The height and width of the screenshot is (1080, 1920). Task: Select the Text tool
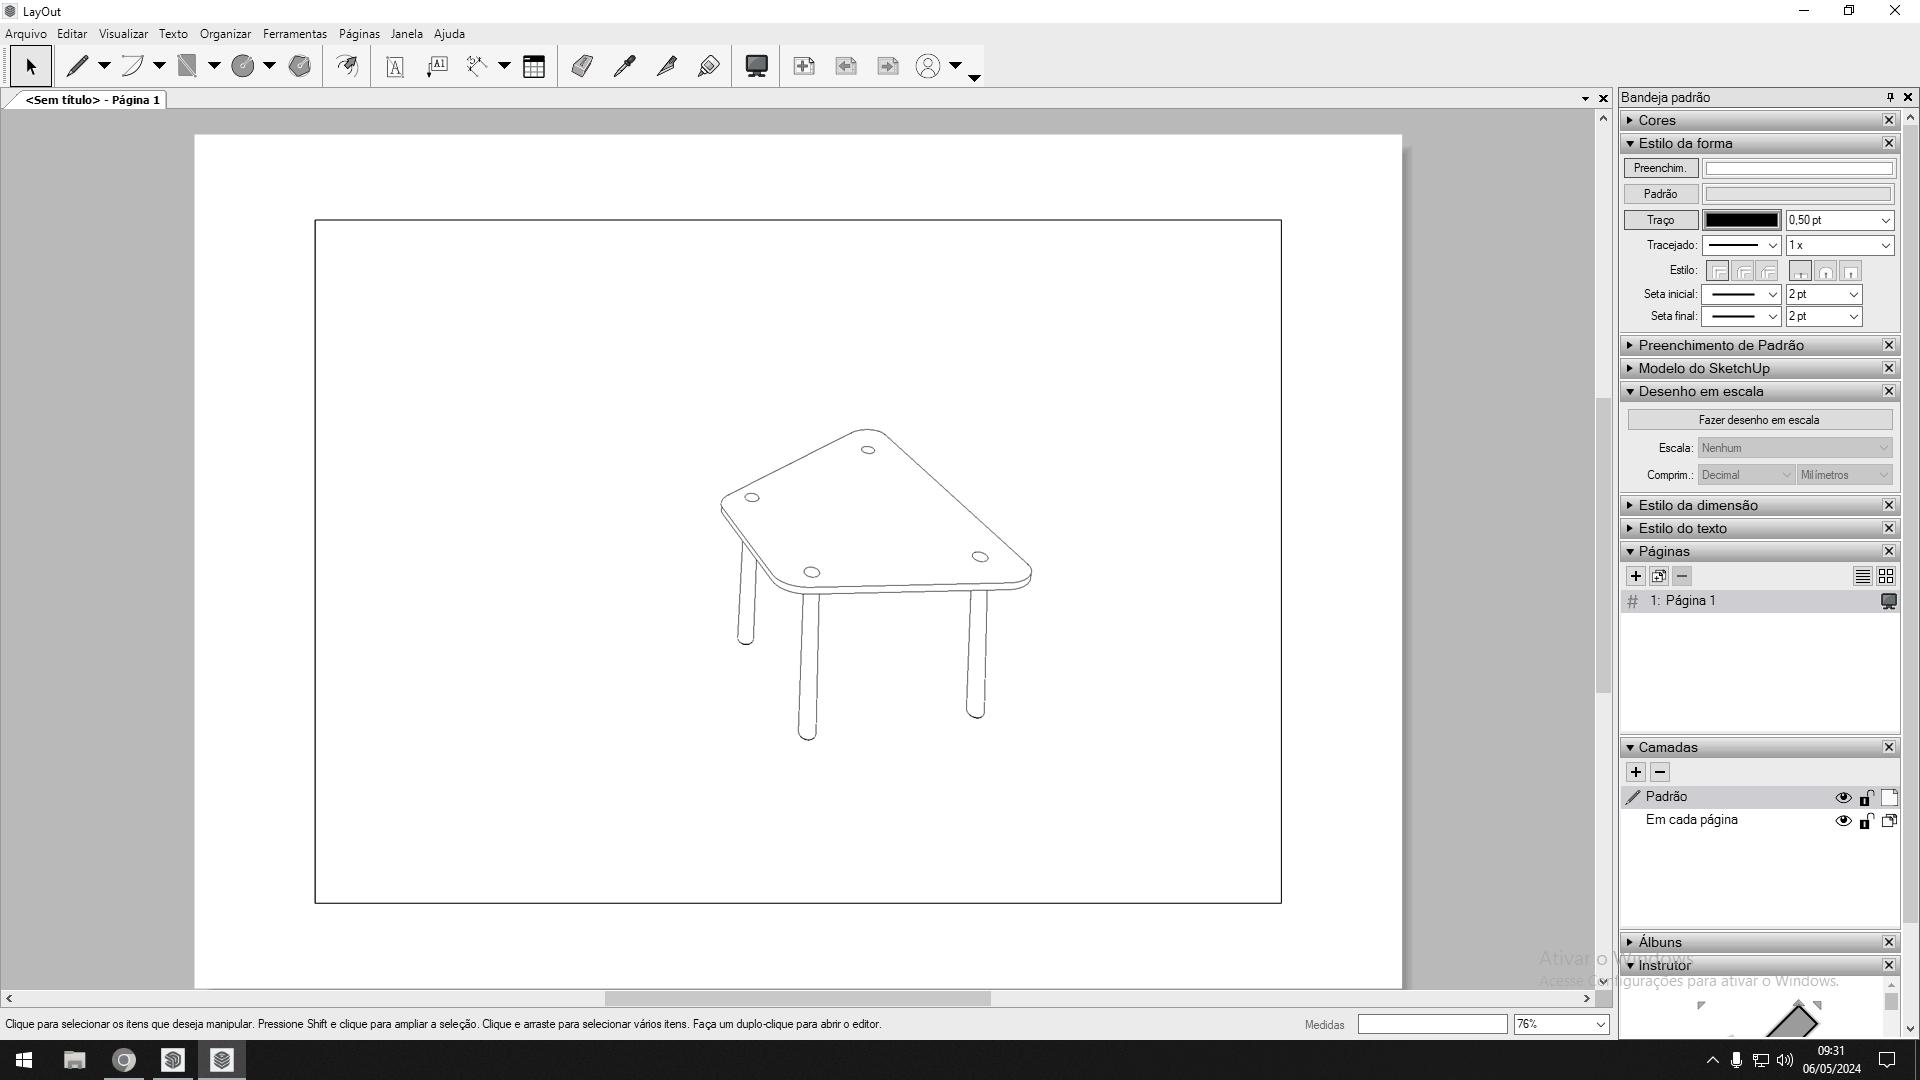click(x=395, y=66)
